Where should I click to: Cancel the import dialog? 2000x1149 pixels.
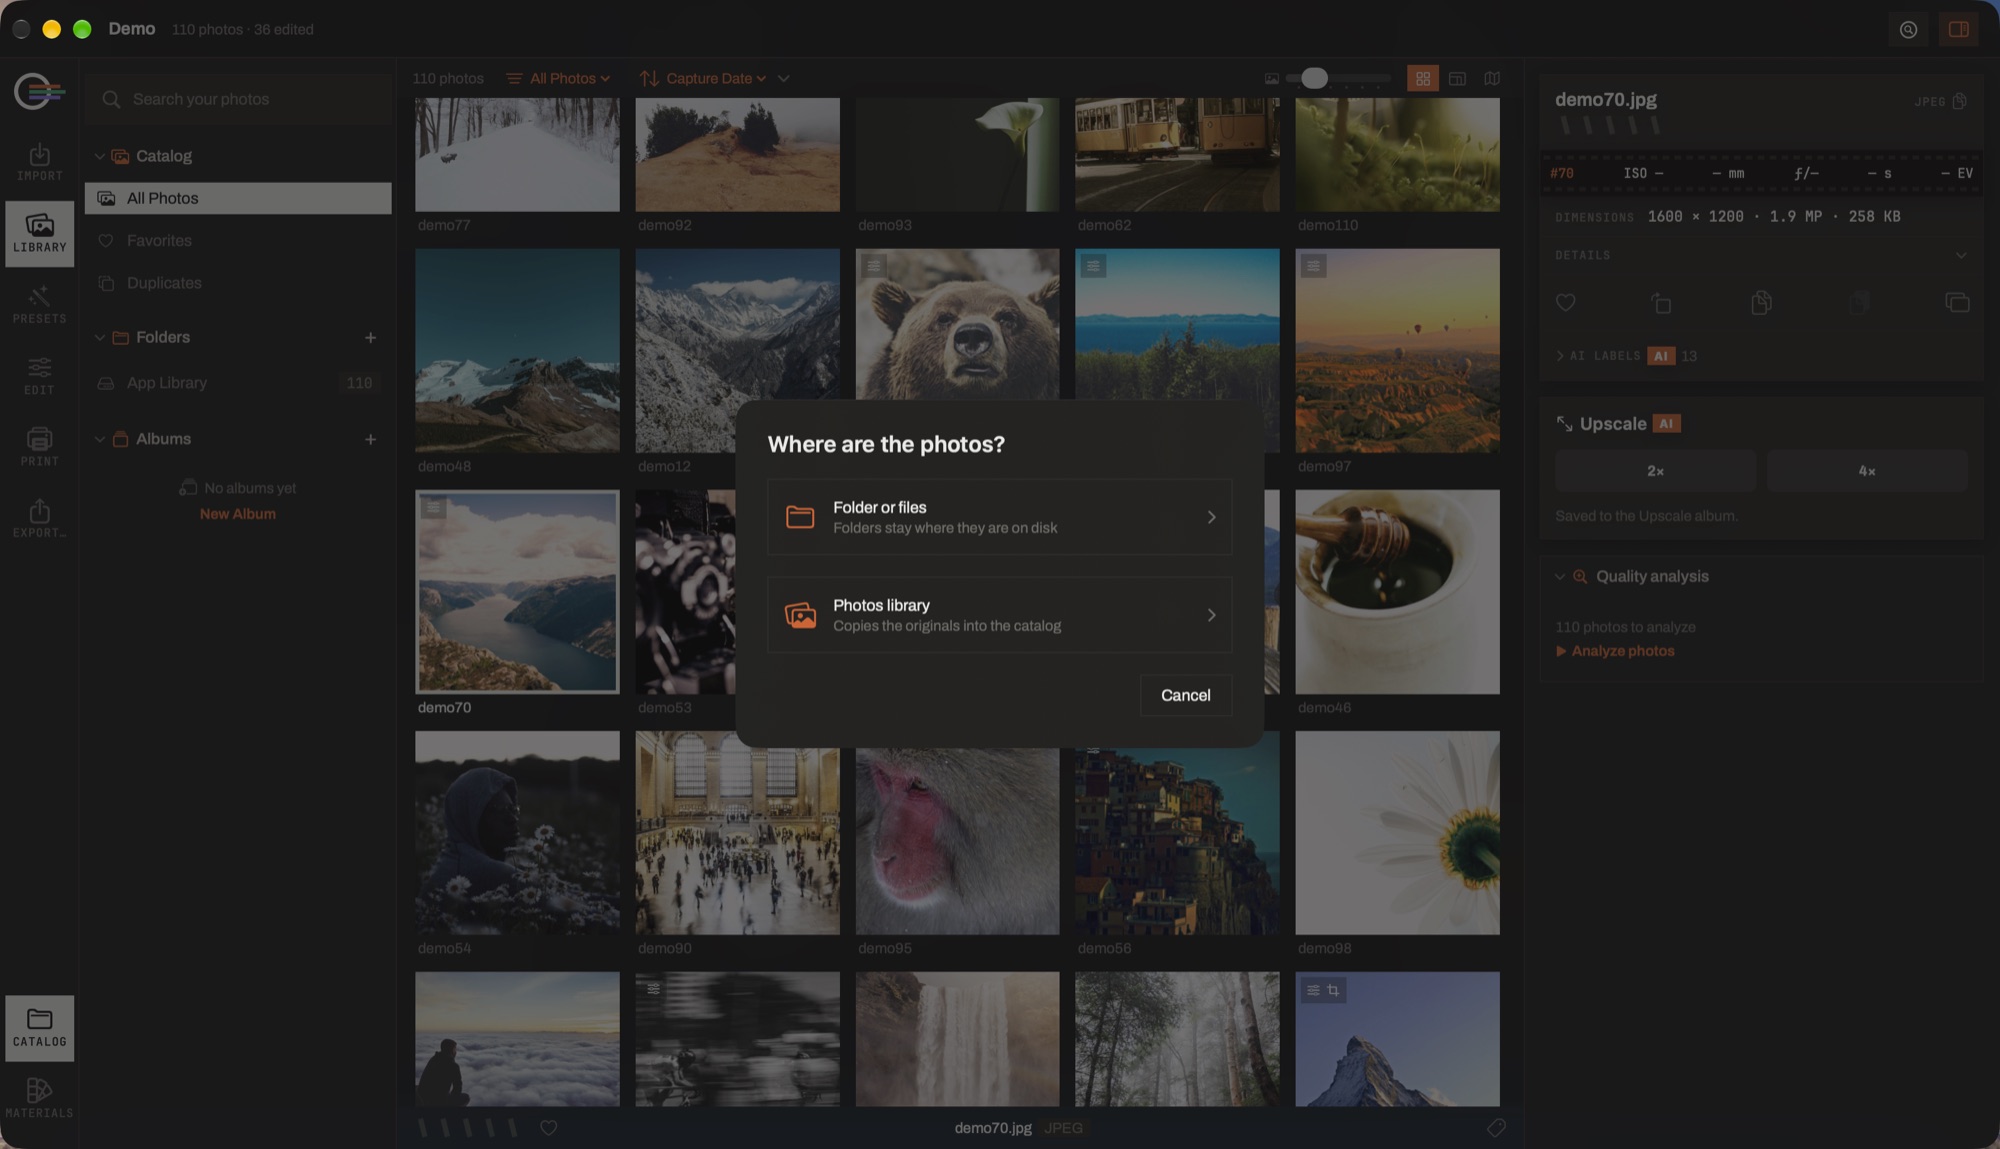click(1185, 695)
